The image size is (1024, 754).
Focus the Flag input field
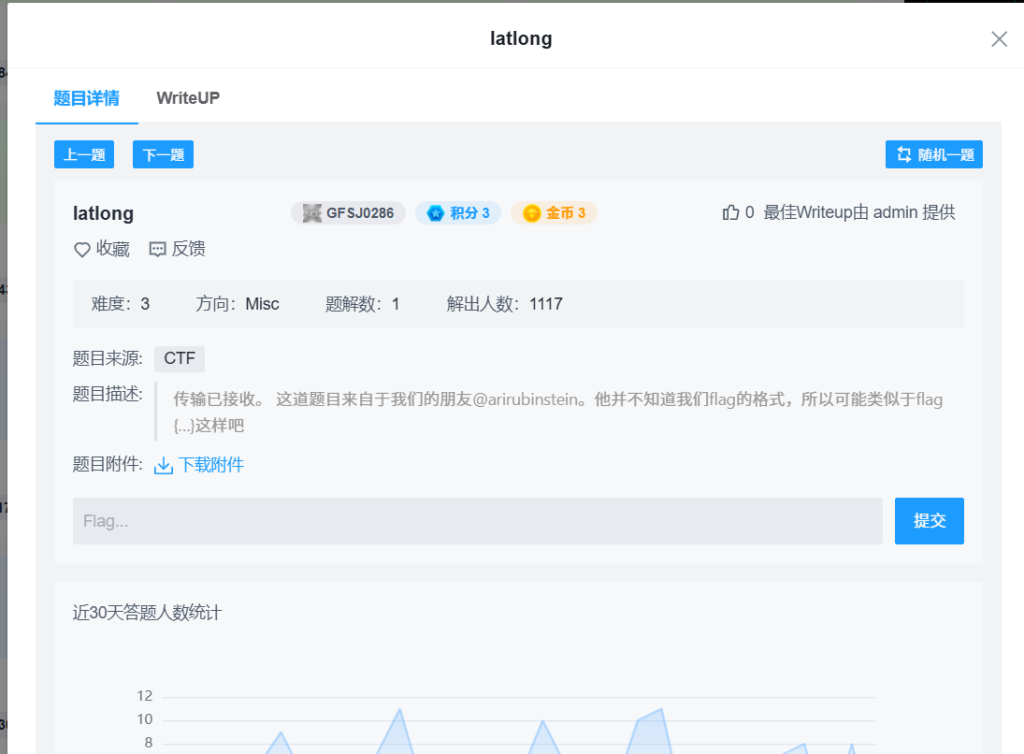tap(477, 521)
